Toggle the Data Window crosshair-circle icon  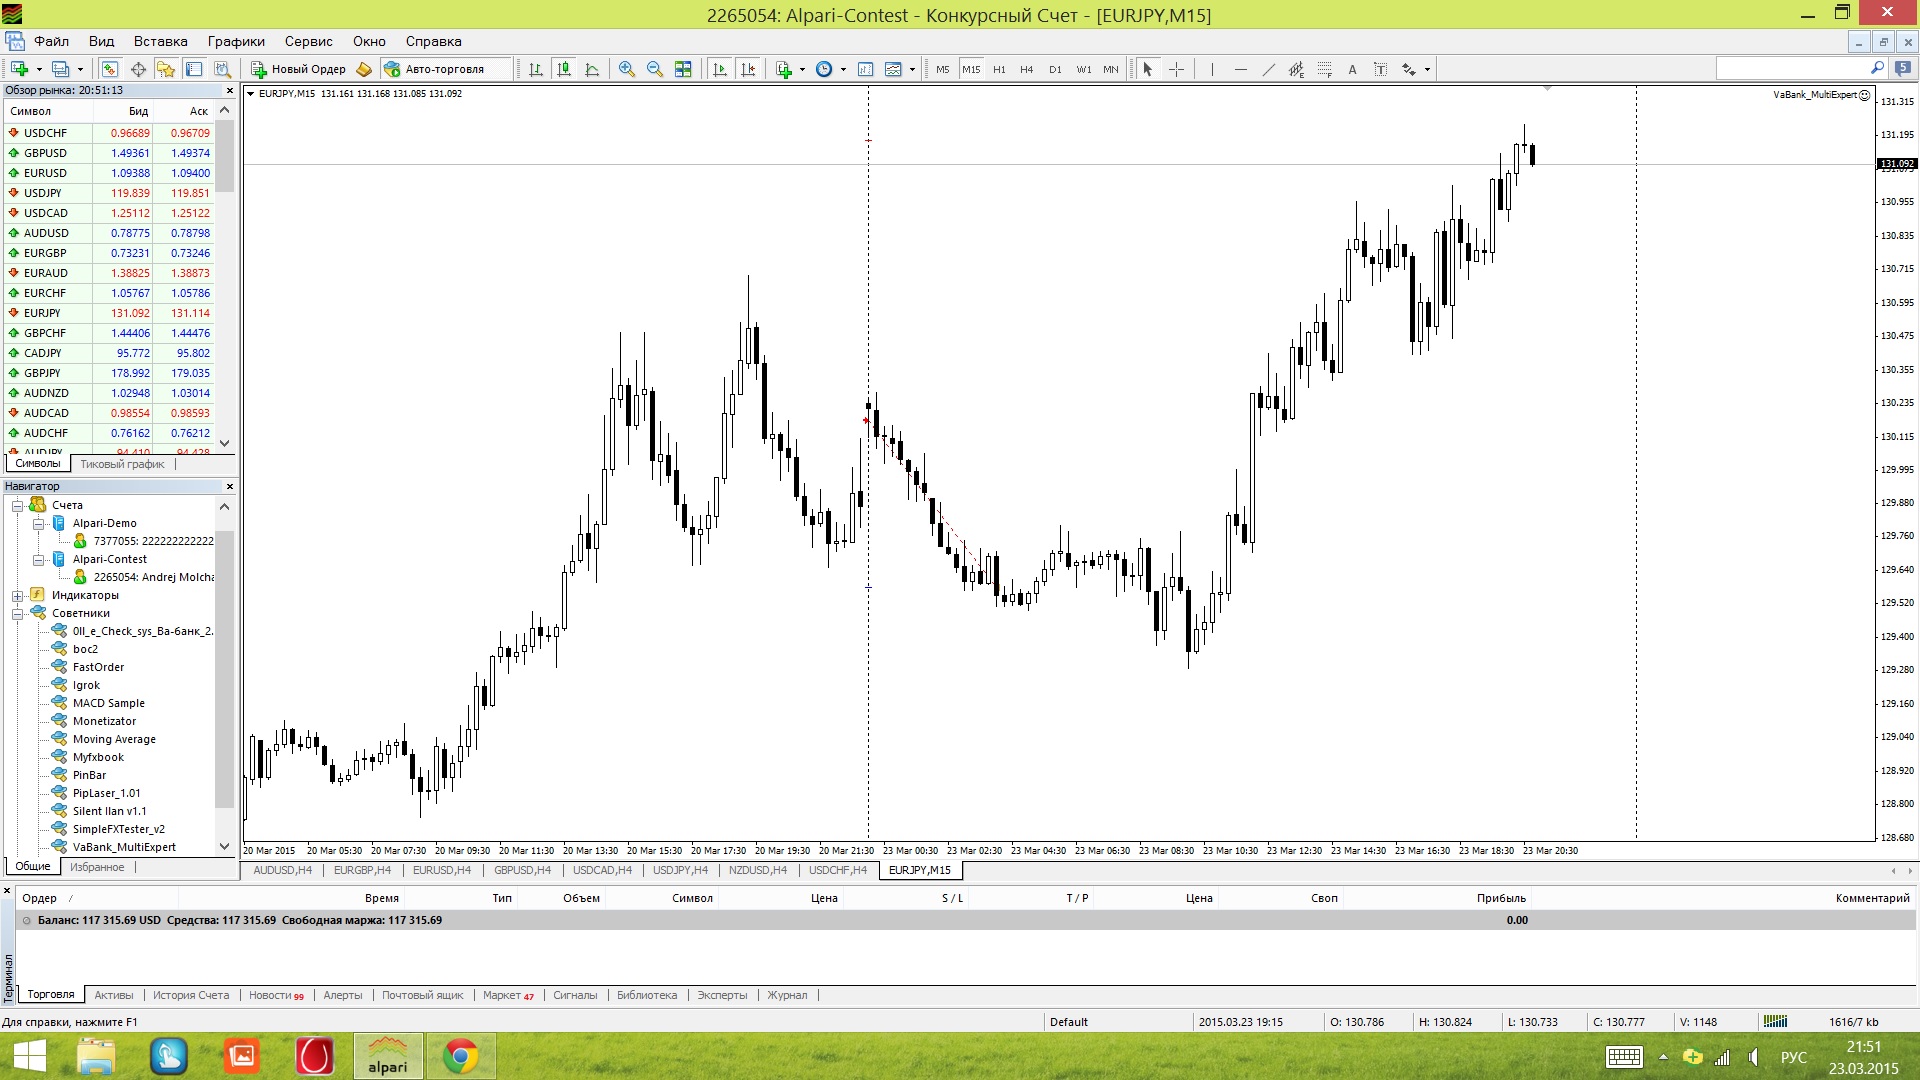point(138,69)
